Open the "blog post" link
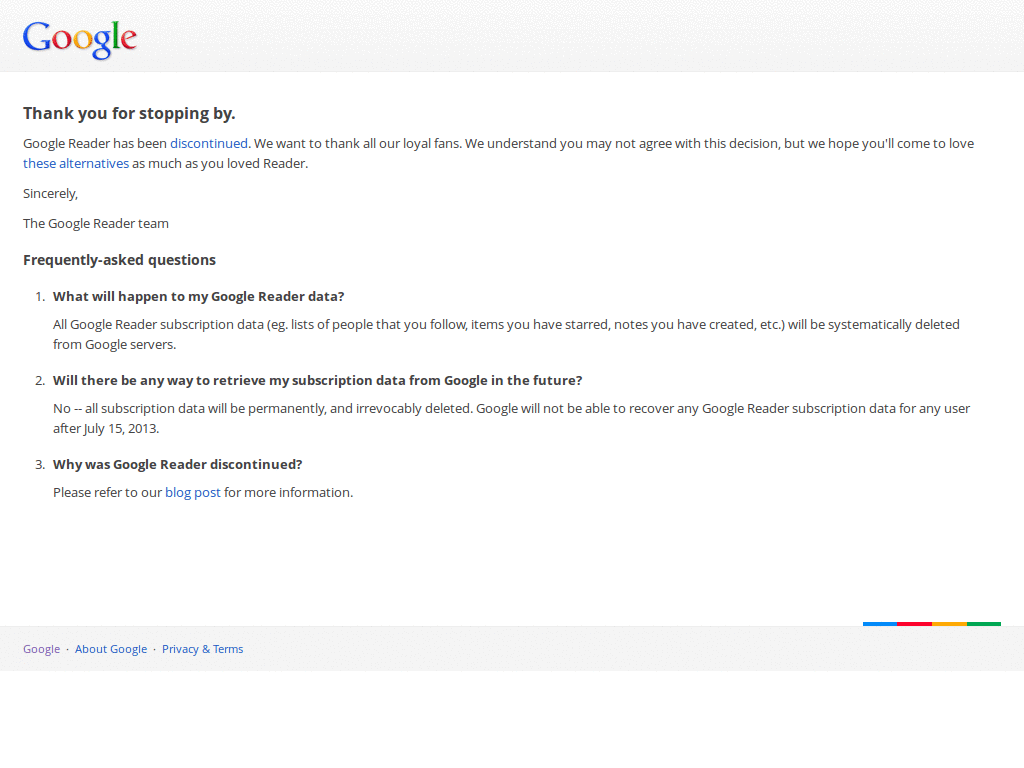This screenshot has height=768, width=1024. click(193, 492)
